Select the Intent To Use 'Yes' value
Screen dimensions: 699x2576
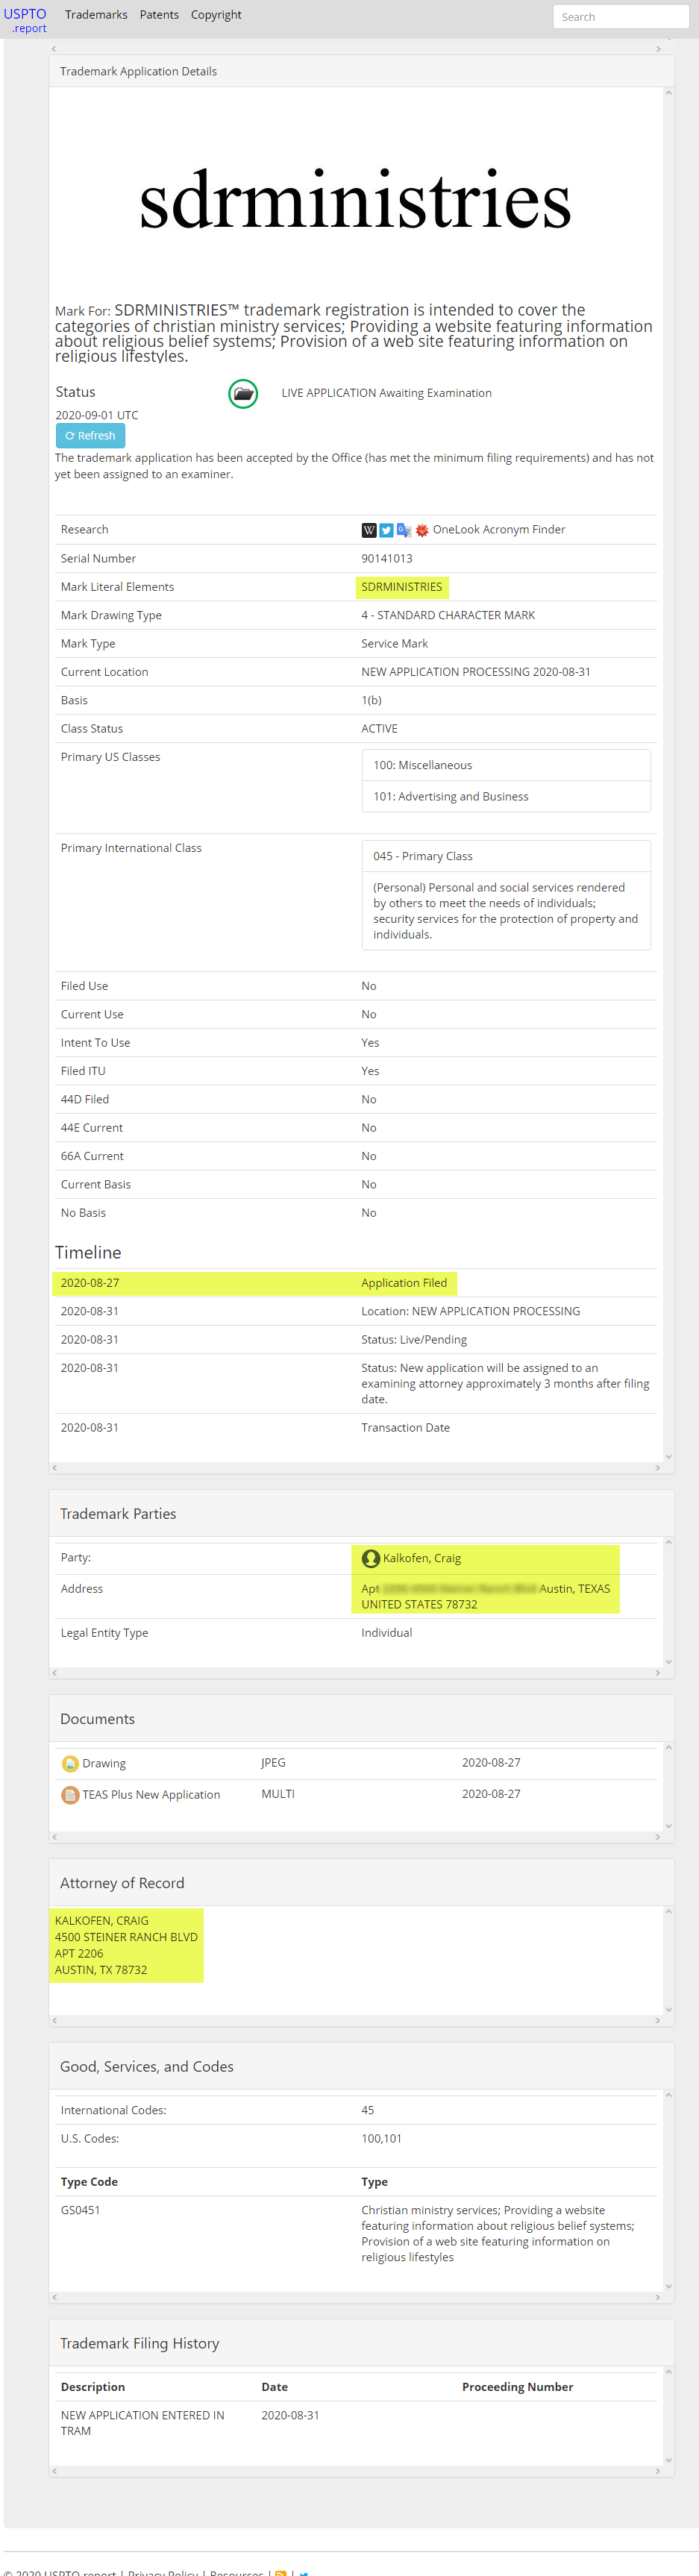tap(370, 1043)
